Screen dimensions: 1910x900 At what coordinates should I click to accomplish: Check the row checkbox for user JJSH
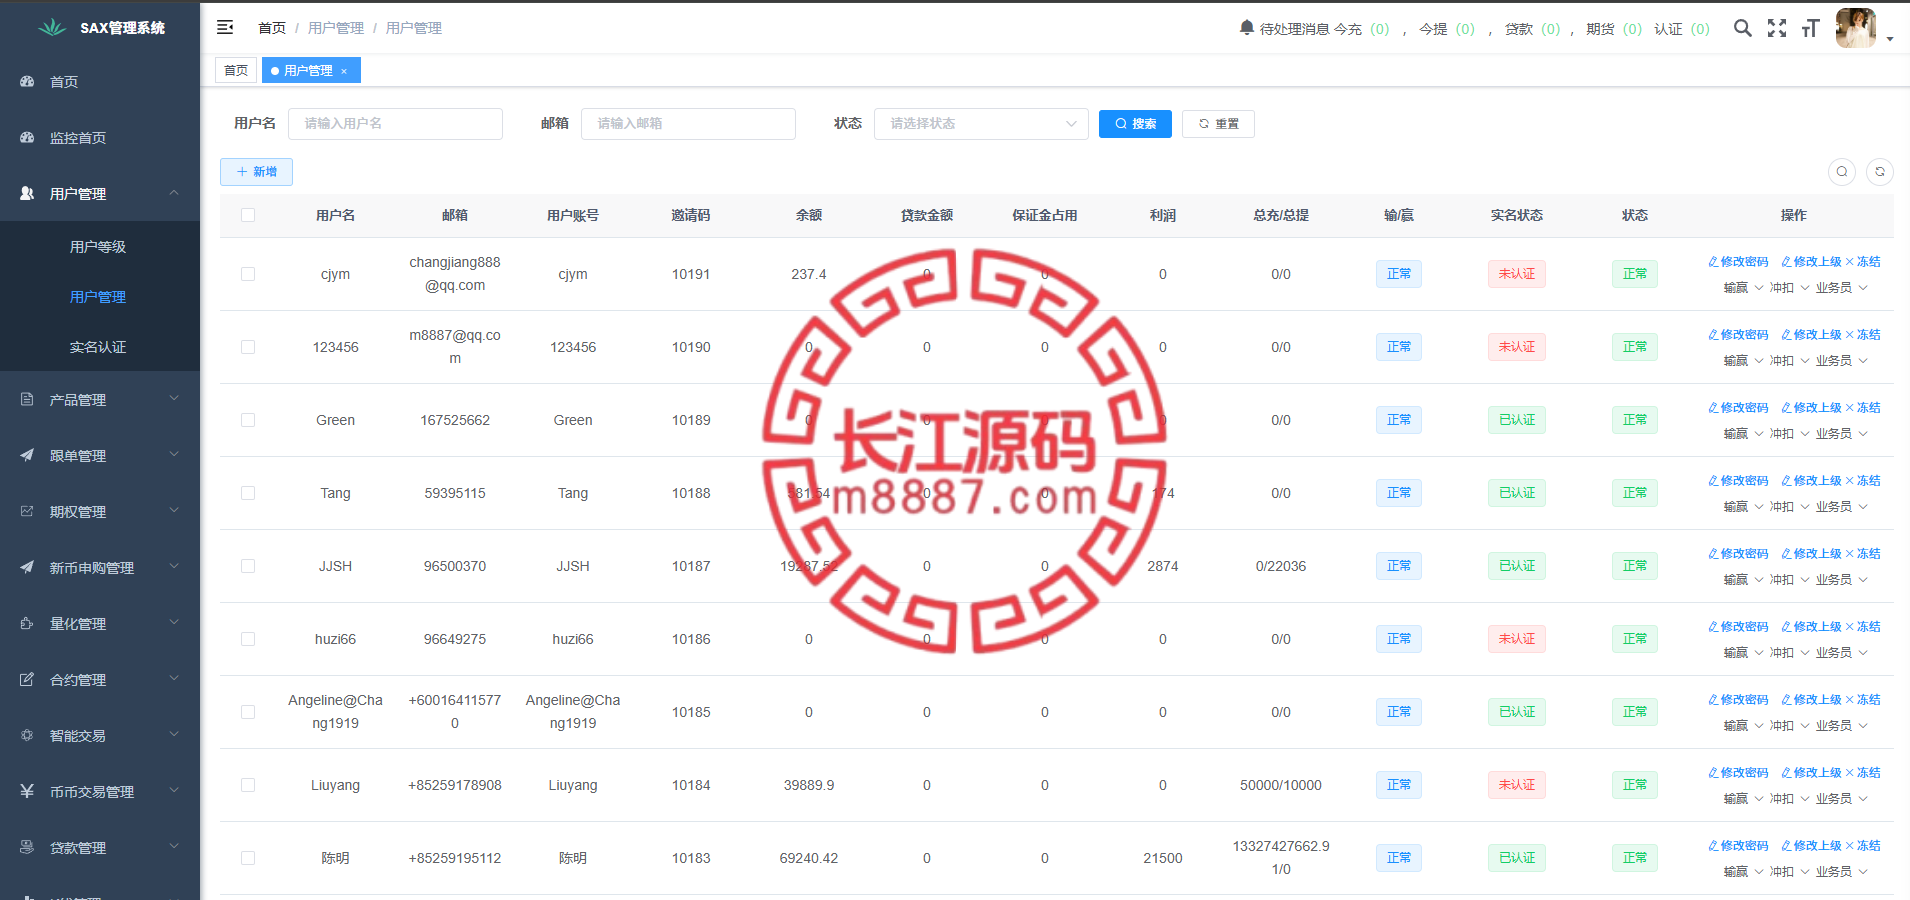point(248,566)
